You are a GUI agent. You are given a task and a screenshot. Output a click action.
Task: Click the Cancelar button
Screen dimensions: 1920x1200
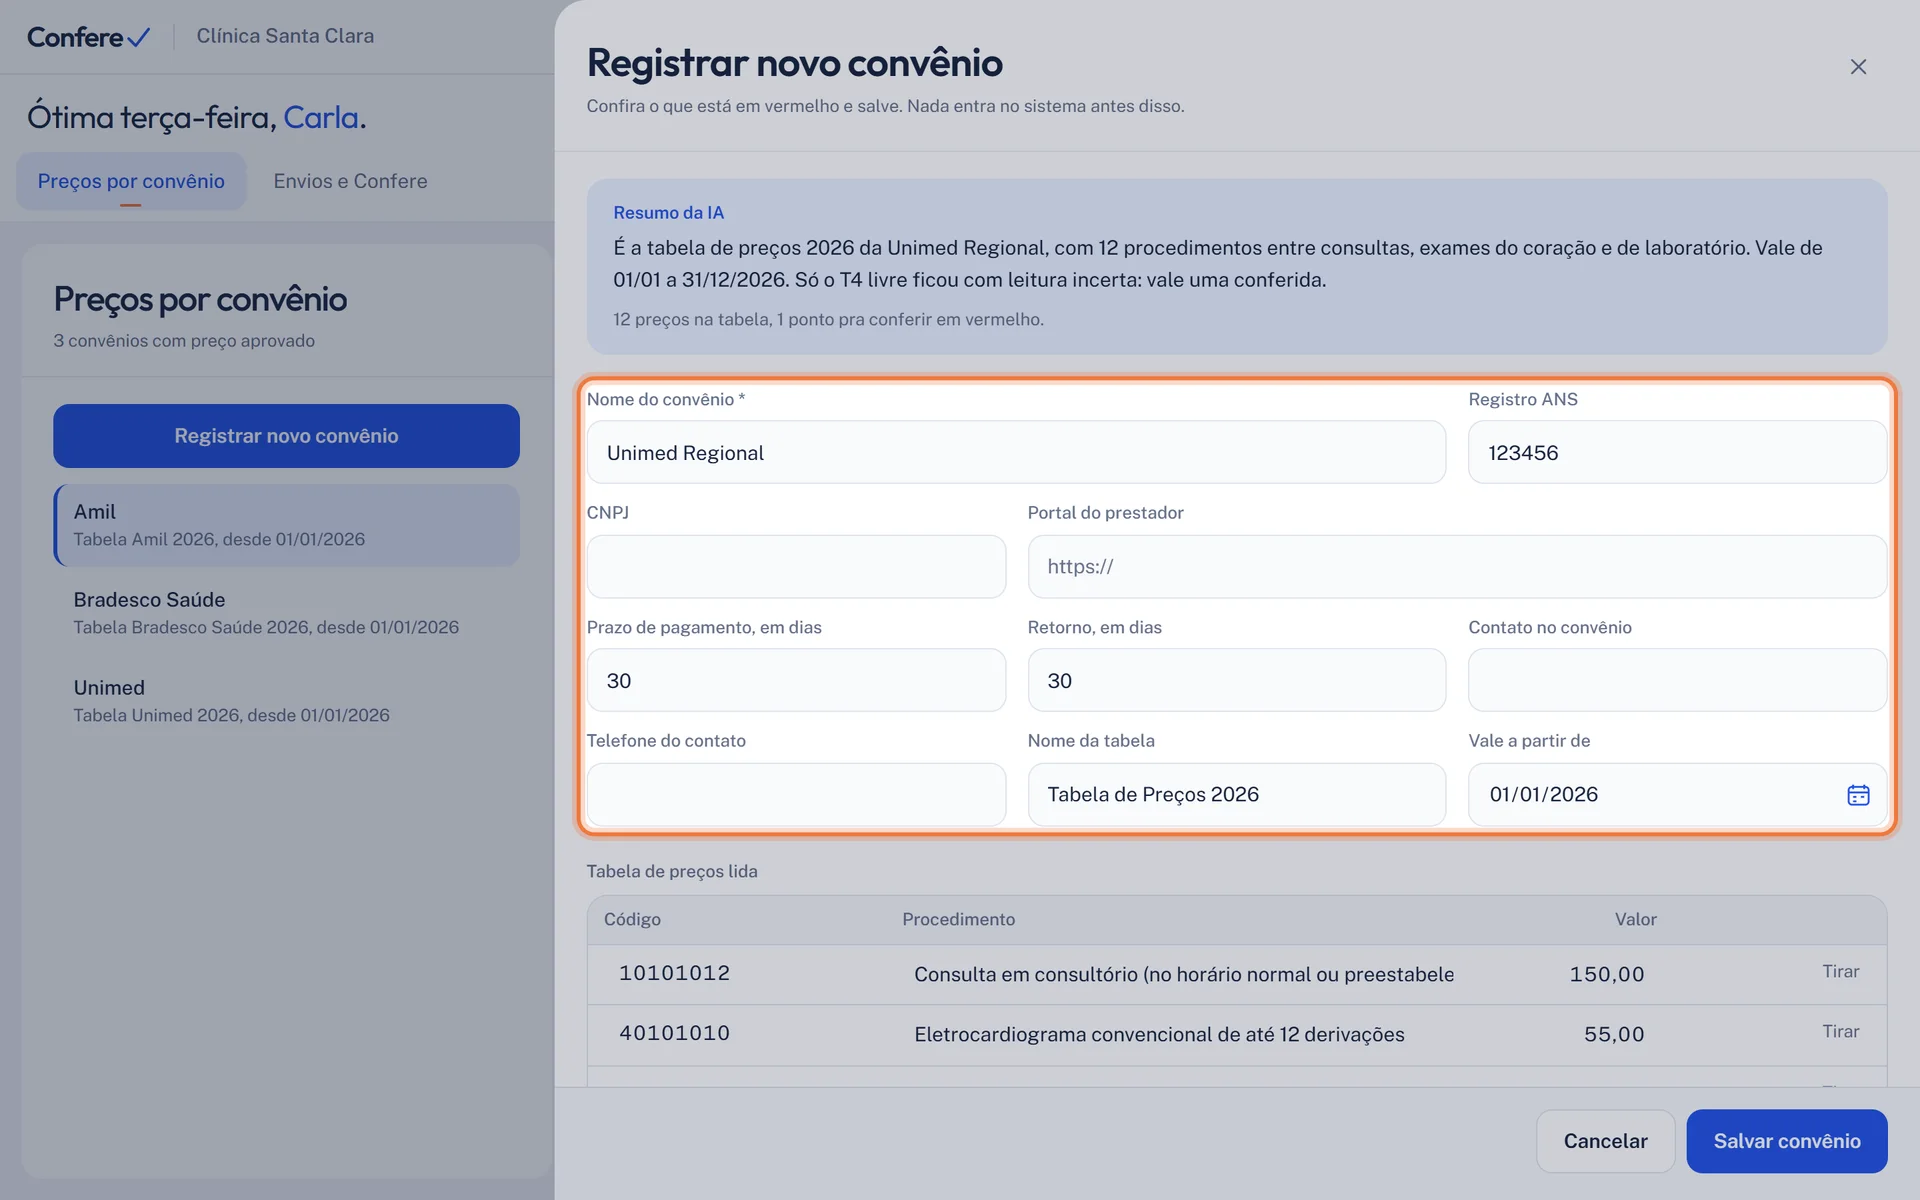pos(1605,1141)
